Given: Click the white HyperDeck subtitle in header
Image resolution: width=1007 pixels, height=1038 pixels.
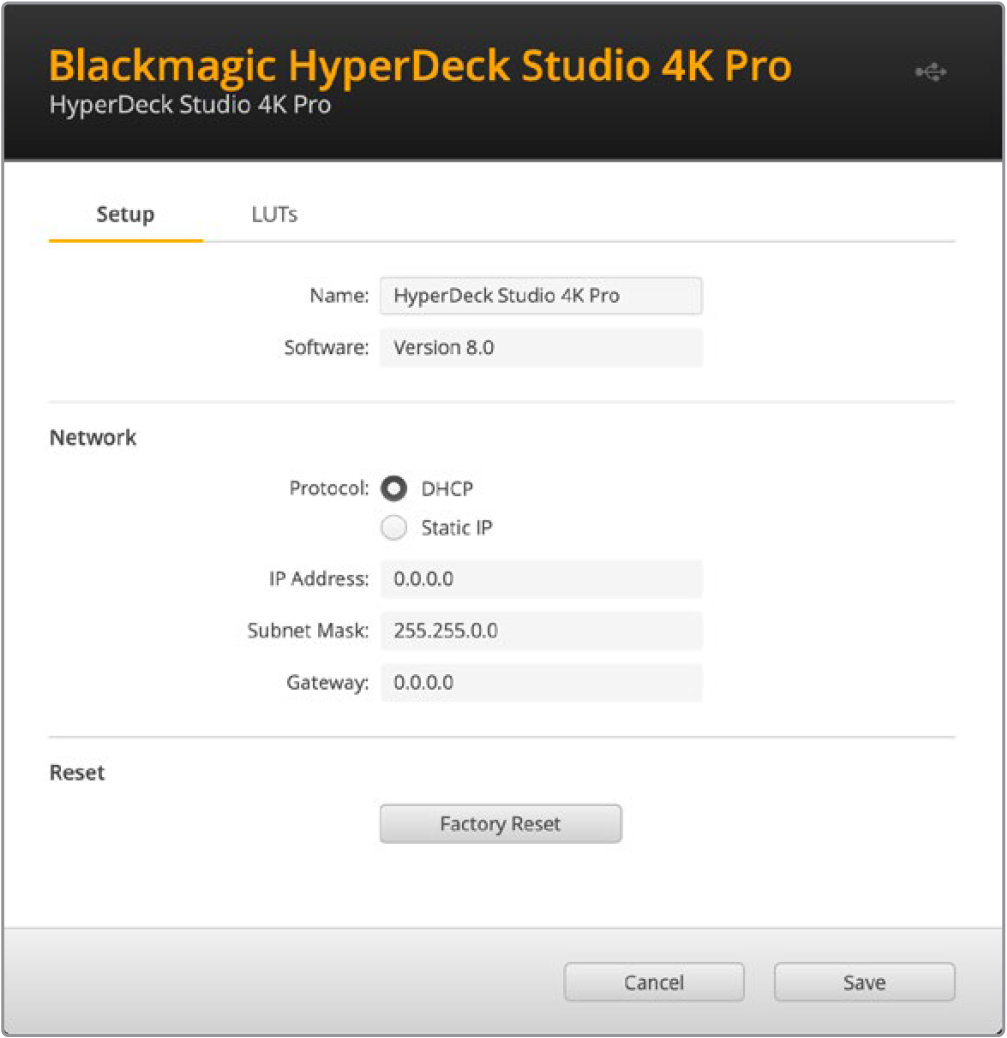Looking at the screenshot, I should tap(190, 105).
